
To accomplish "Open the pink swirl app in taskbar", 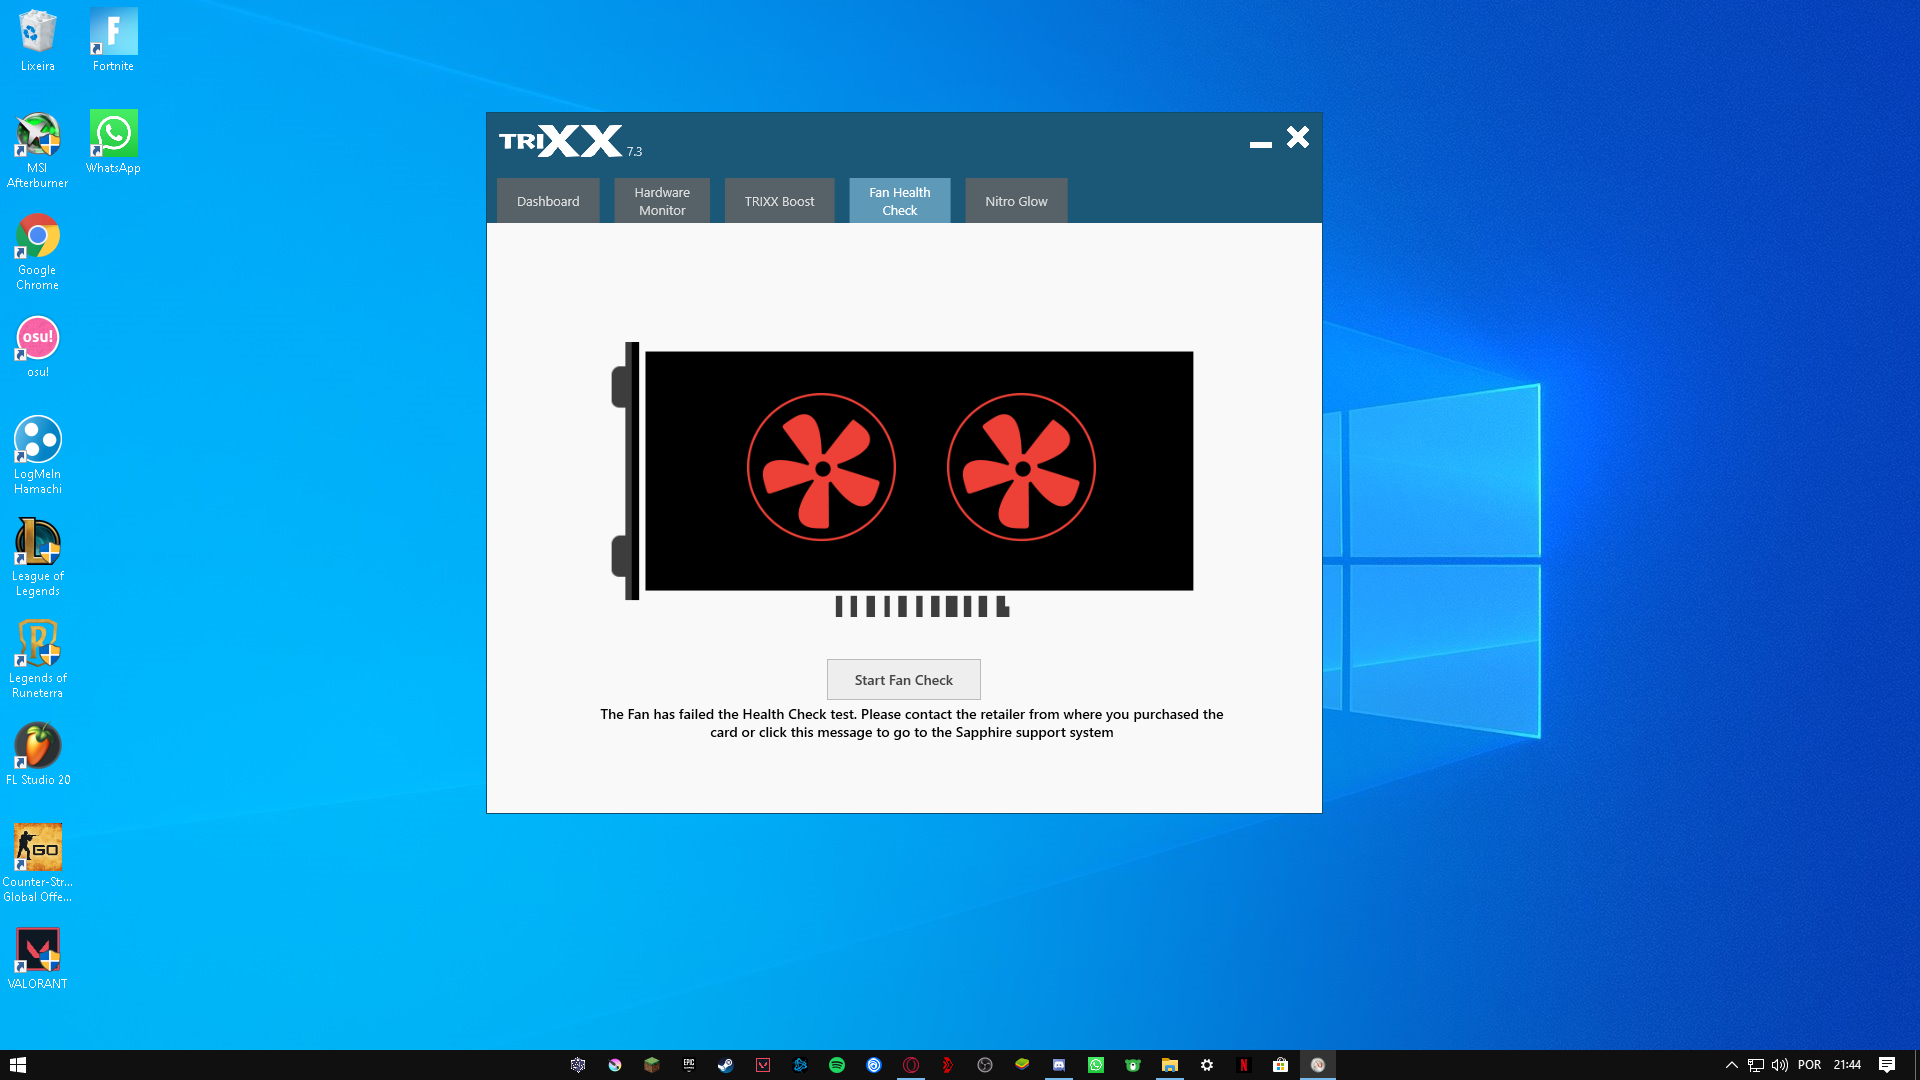I will click(x=615, y=1065).
